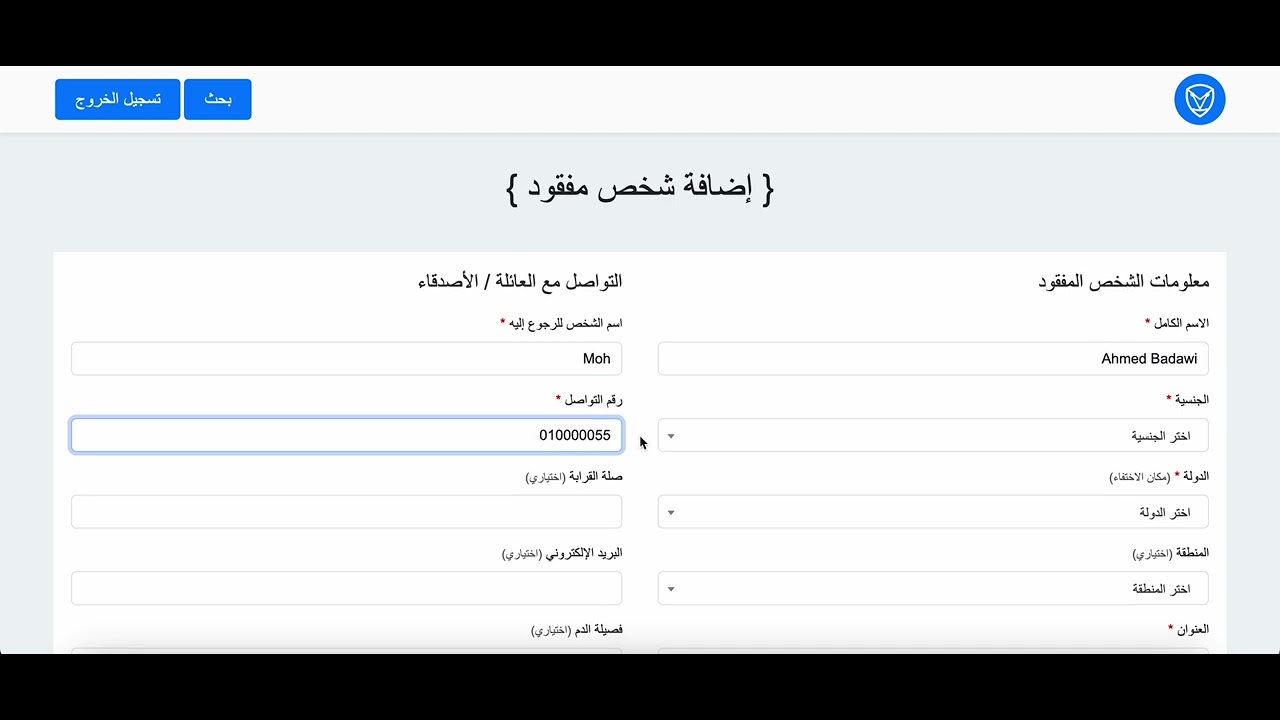Click the الدولة (مكان الاختفاء) label
Viewport: 1280px width, 720px height.
pyautogui.click(x=1160, y=477)
